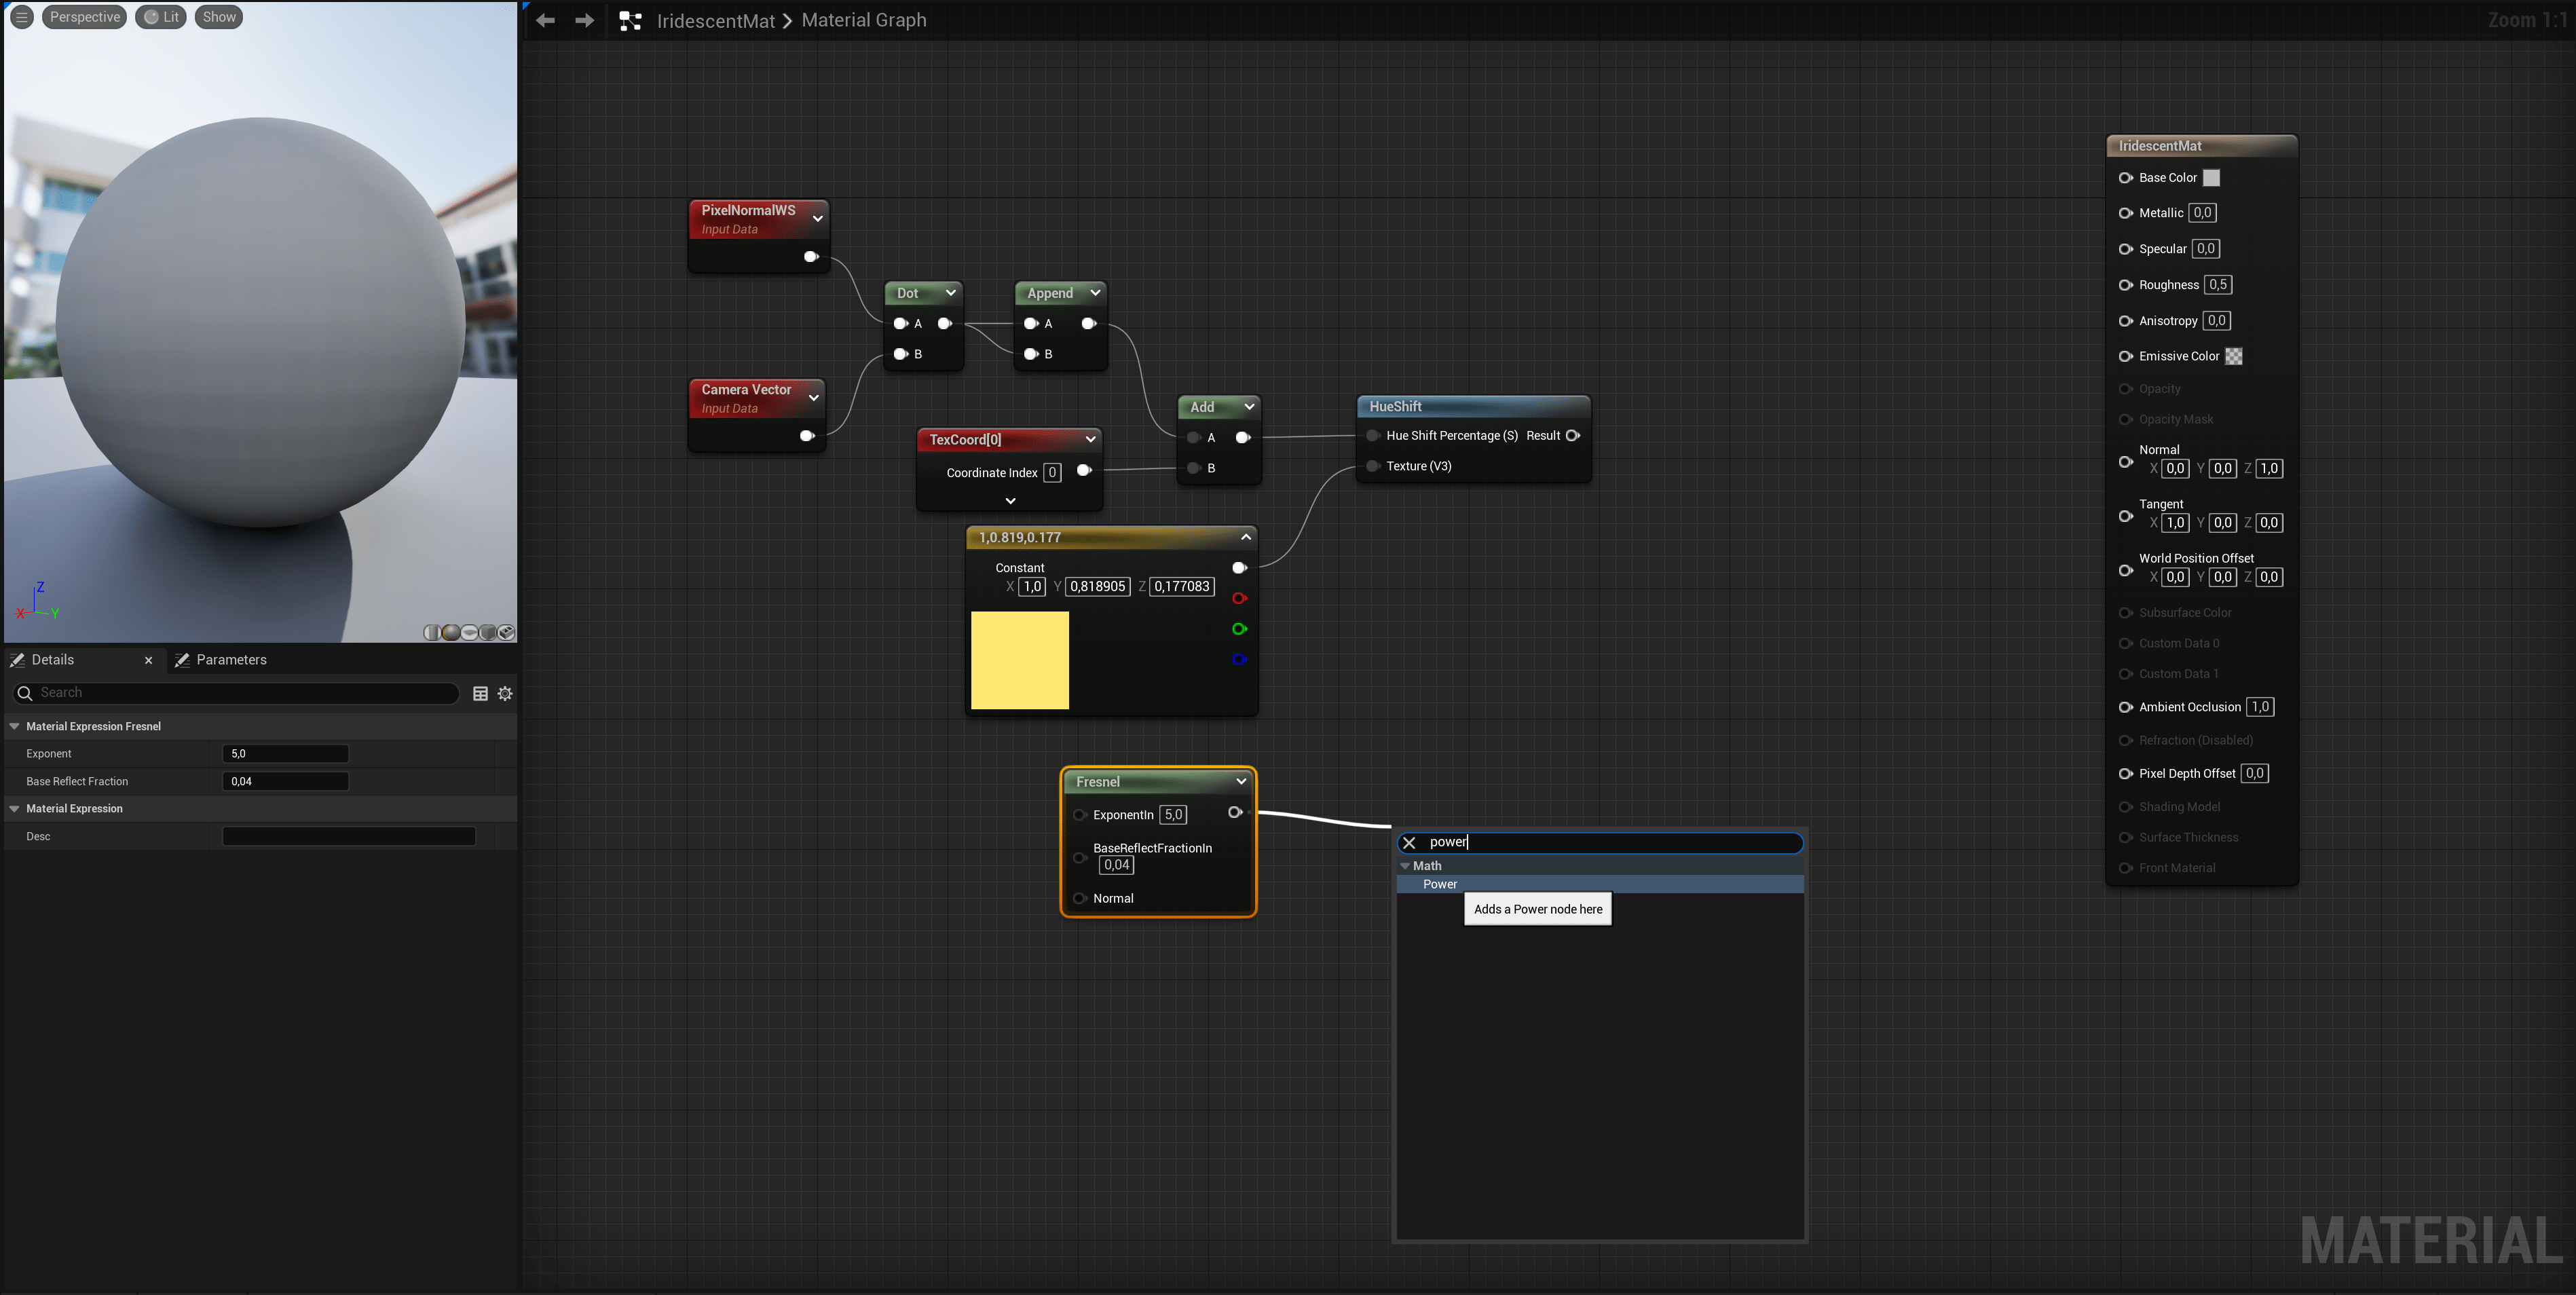Open viewport hamburger options menu
The width and height of the screenshot is (2576, 1295).
click(21, 17)
